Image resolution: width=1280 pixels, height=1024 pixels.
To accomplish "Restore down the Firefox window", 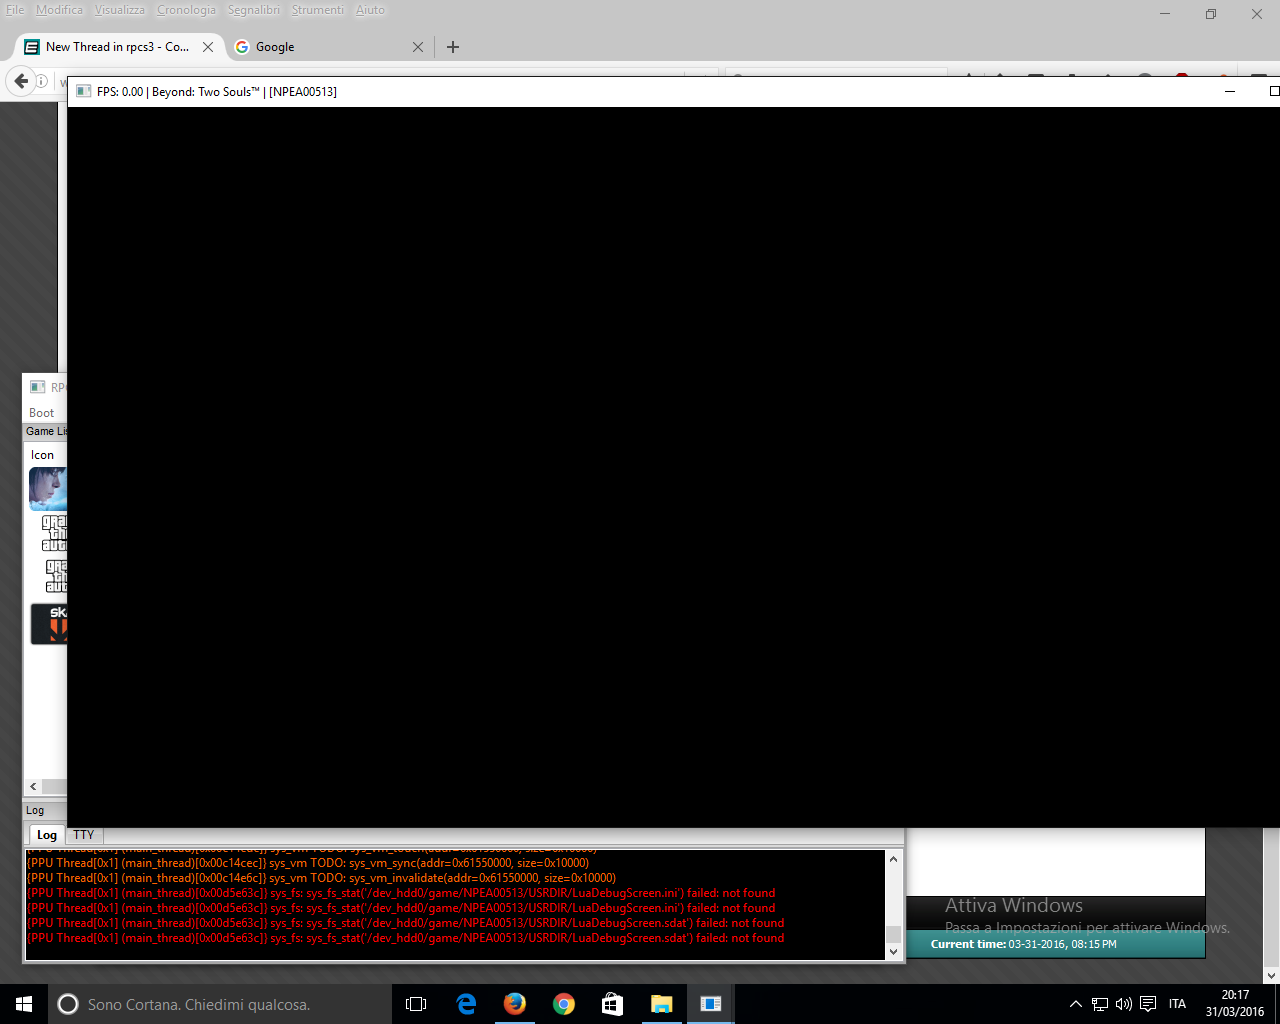I will [1211, 14].
